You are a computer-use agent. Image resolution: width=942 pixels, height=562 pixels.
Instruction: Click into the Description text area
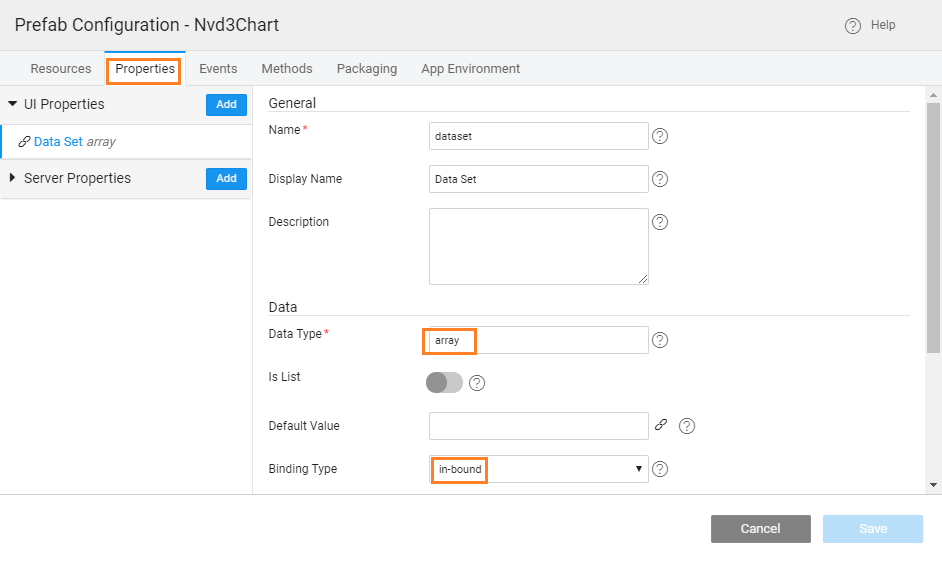538,246
